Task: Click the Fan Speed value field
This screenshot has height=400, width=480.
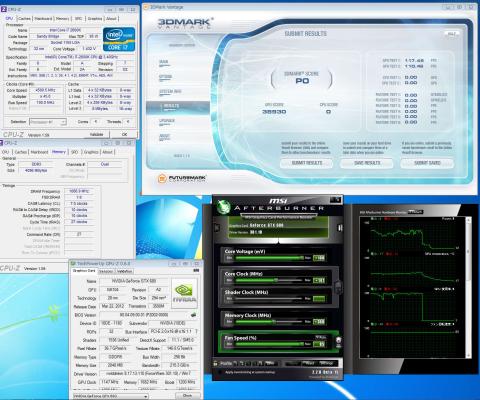Action: pos(319,344)
